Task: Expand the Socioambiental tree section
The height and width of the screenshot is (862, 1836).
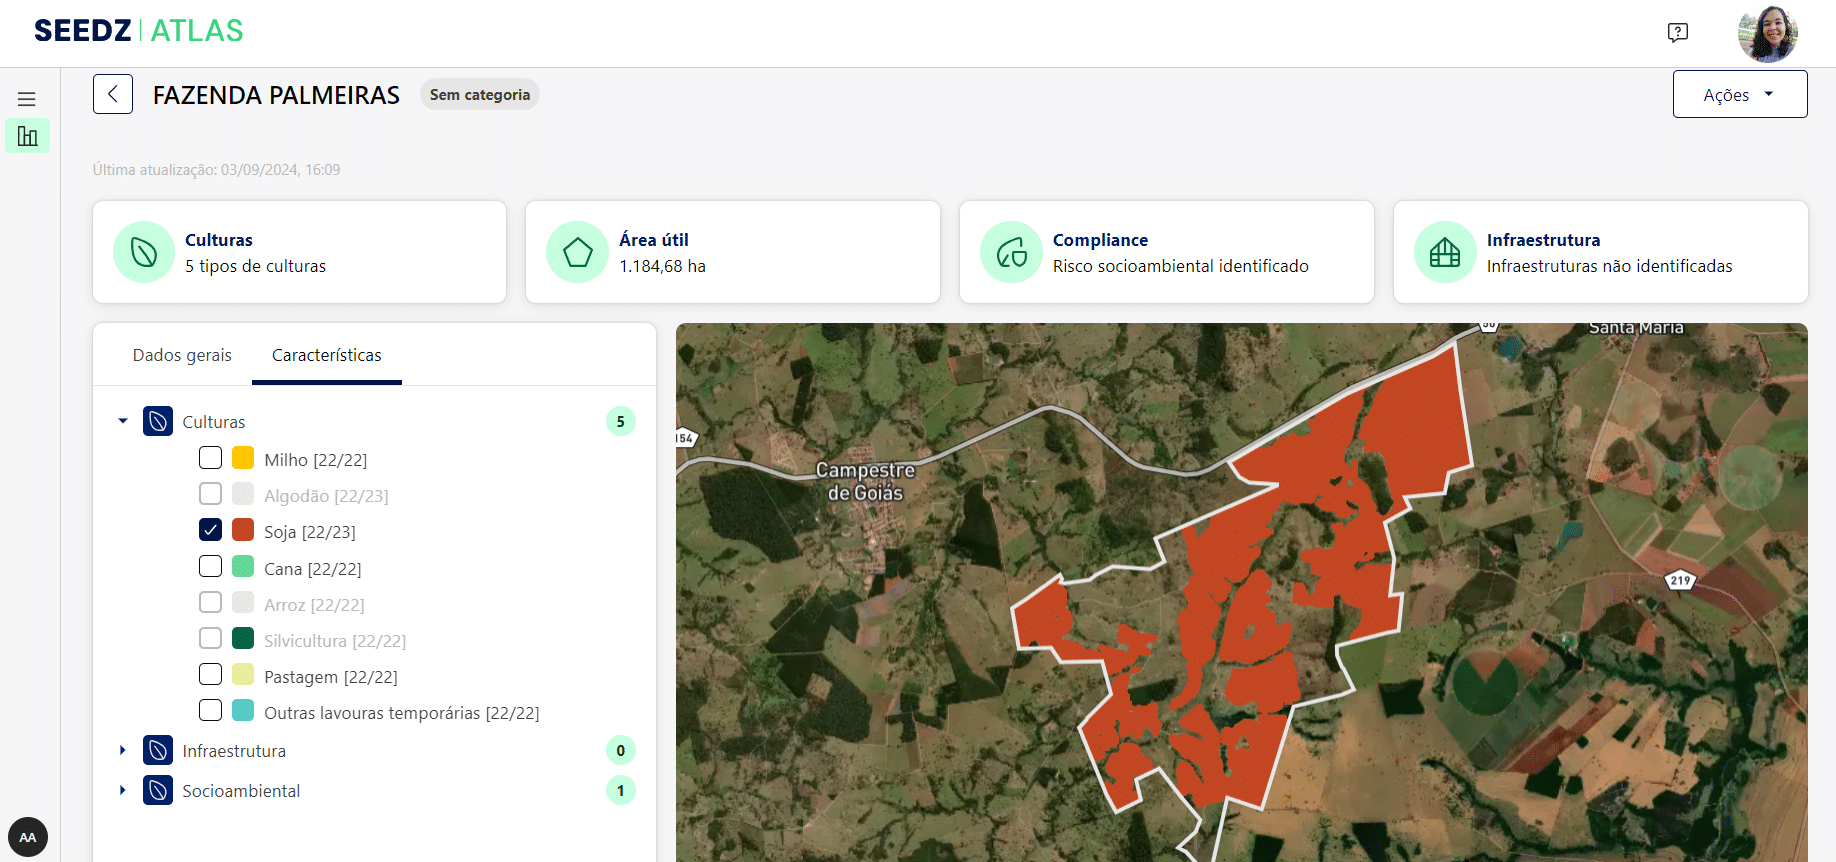Action: coord(123,790)
